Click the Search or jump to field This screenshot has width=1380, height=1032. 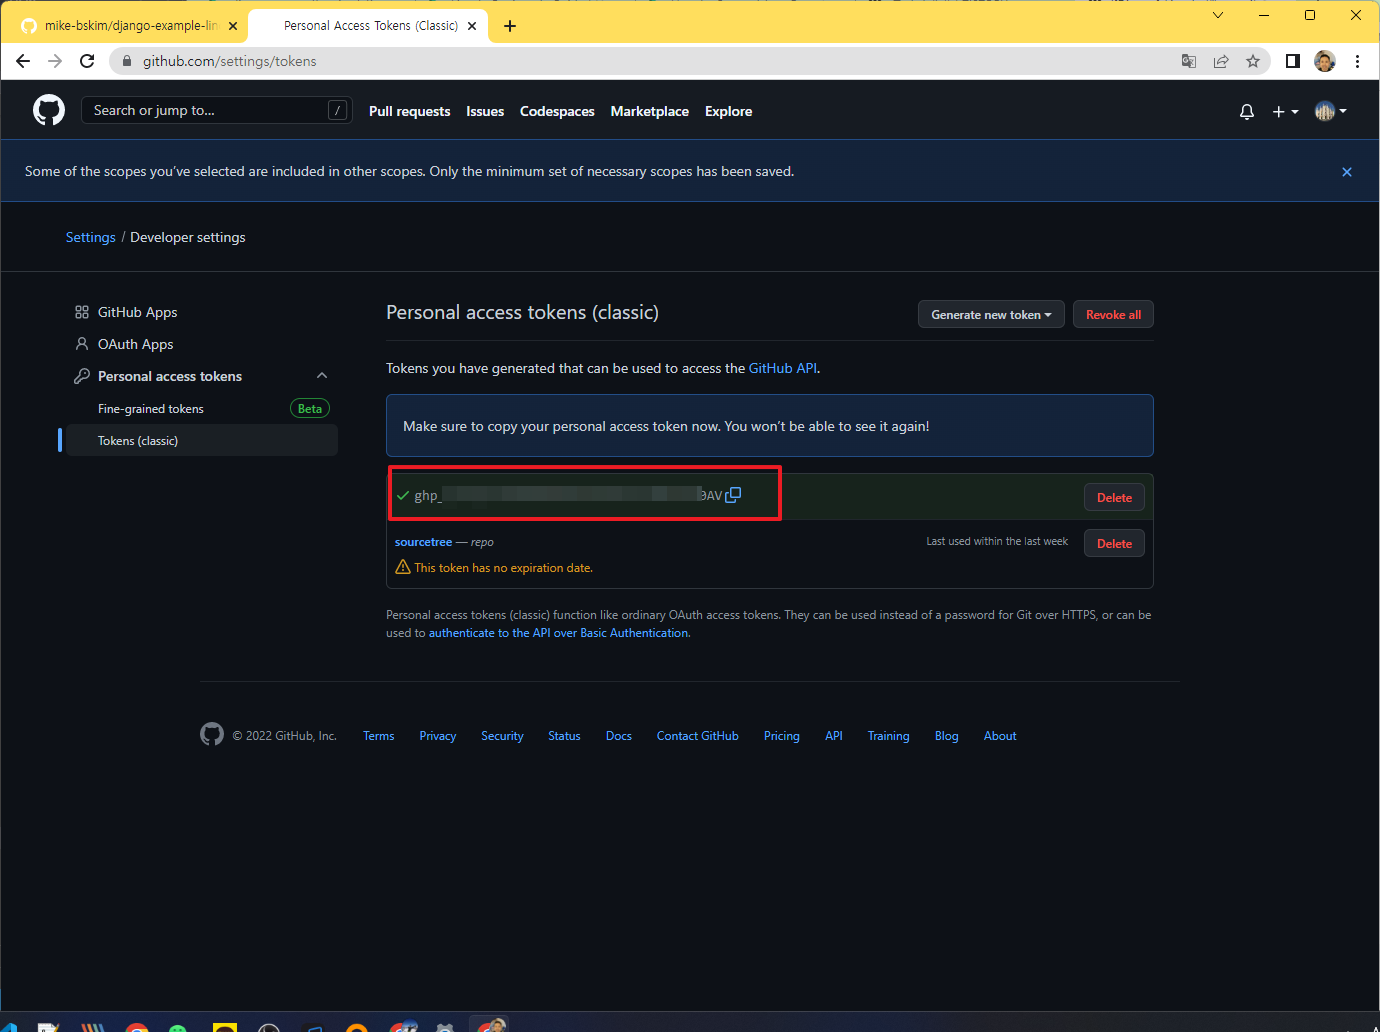[217, 110]
